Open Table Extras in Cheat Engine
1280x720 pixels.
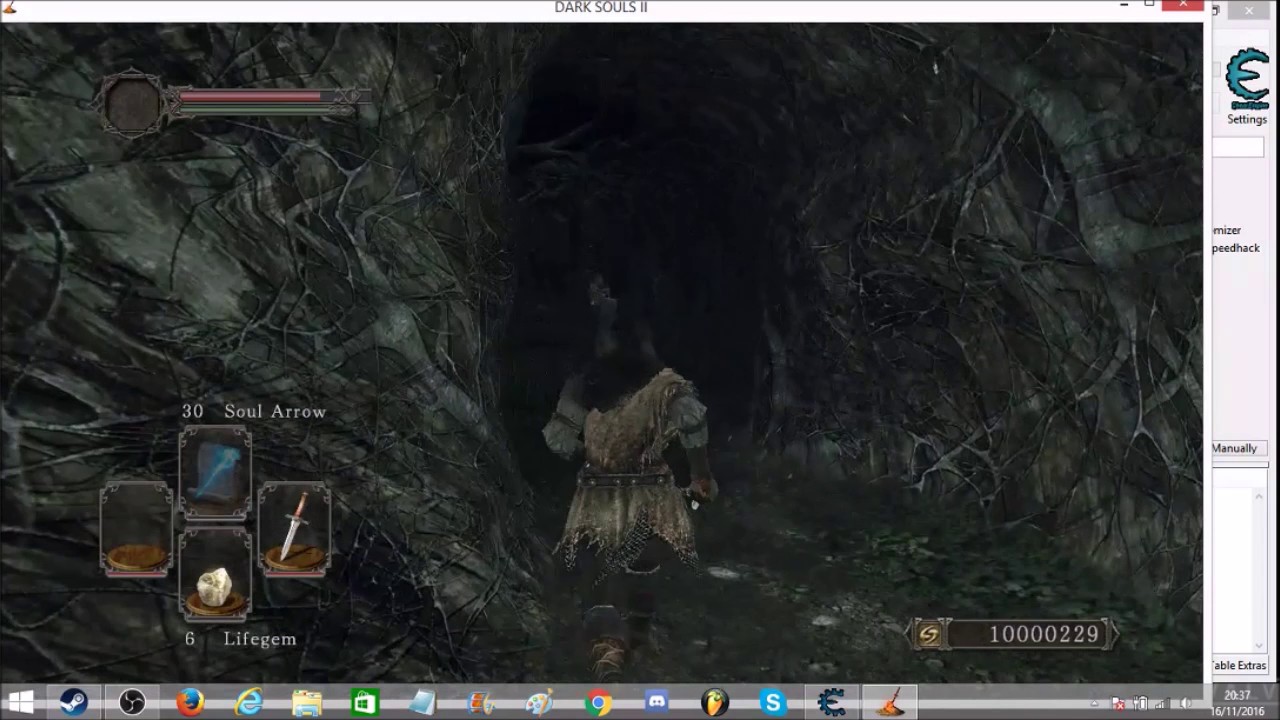pyautogui.click(x=1240, y=665)
